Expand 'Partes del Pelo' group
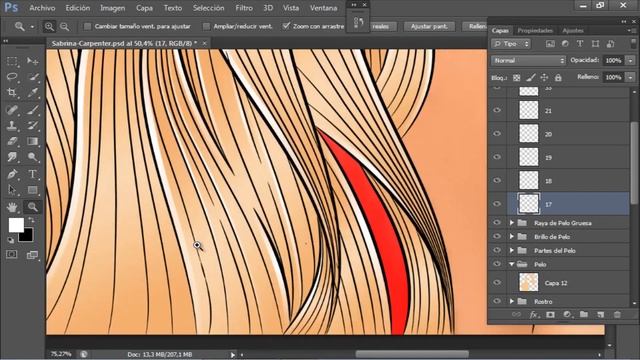Image resolution: width=640 pixels, height=360 pixels. click(512, 251)
